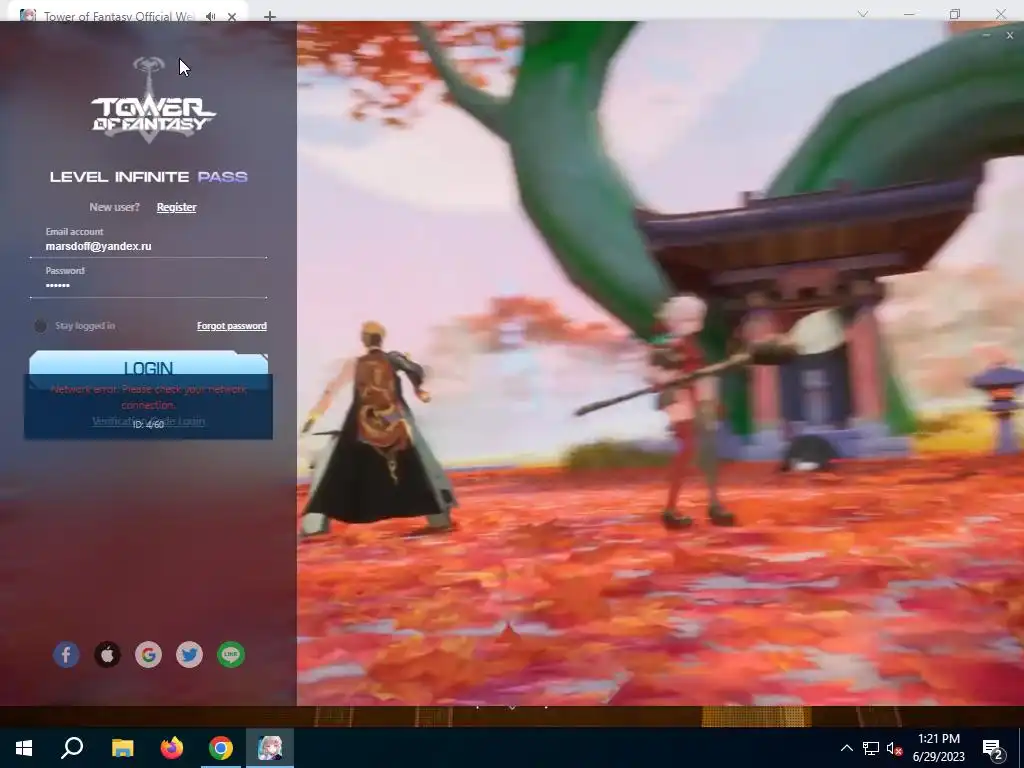Open network tray icon

[x=871, y=748]
